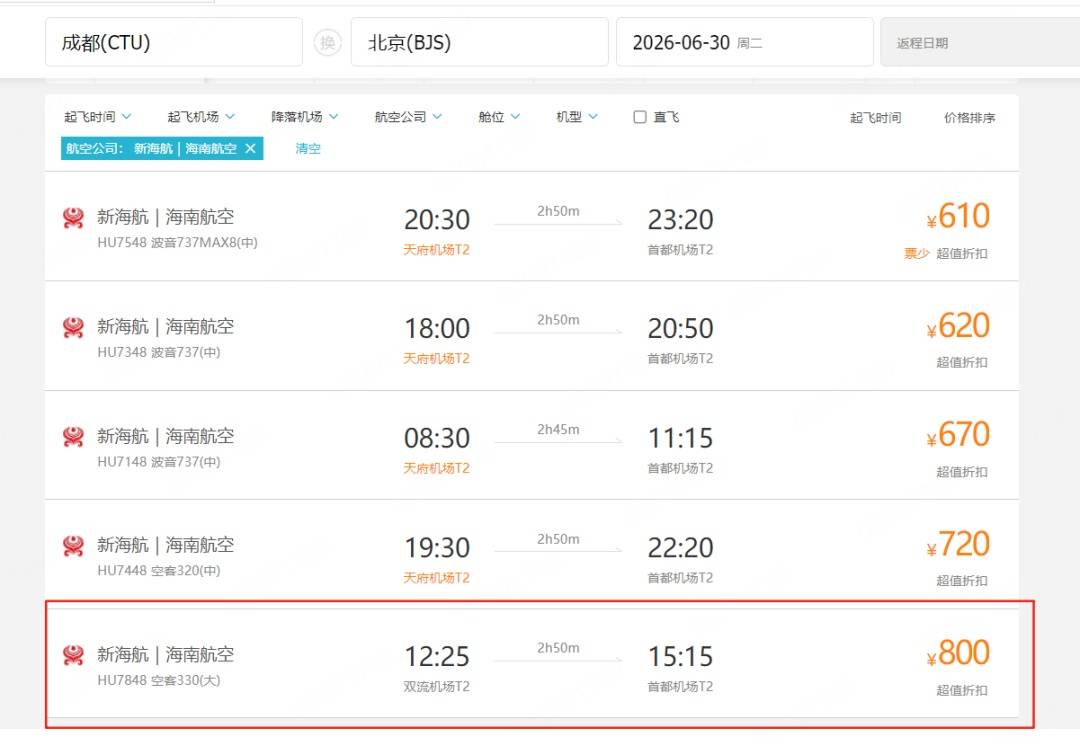The width and height of the screenshot is (1080, 746).
Task: Sort by 起飞时间 on the right
Action: [875, 118]
